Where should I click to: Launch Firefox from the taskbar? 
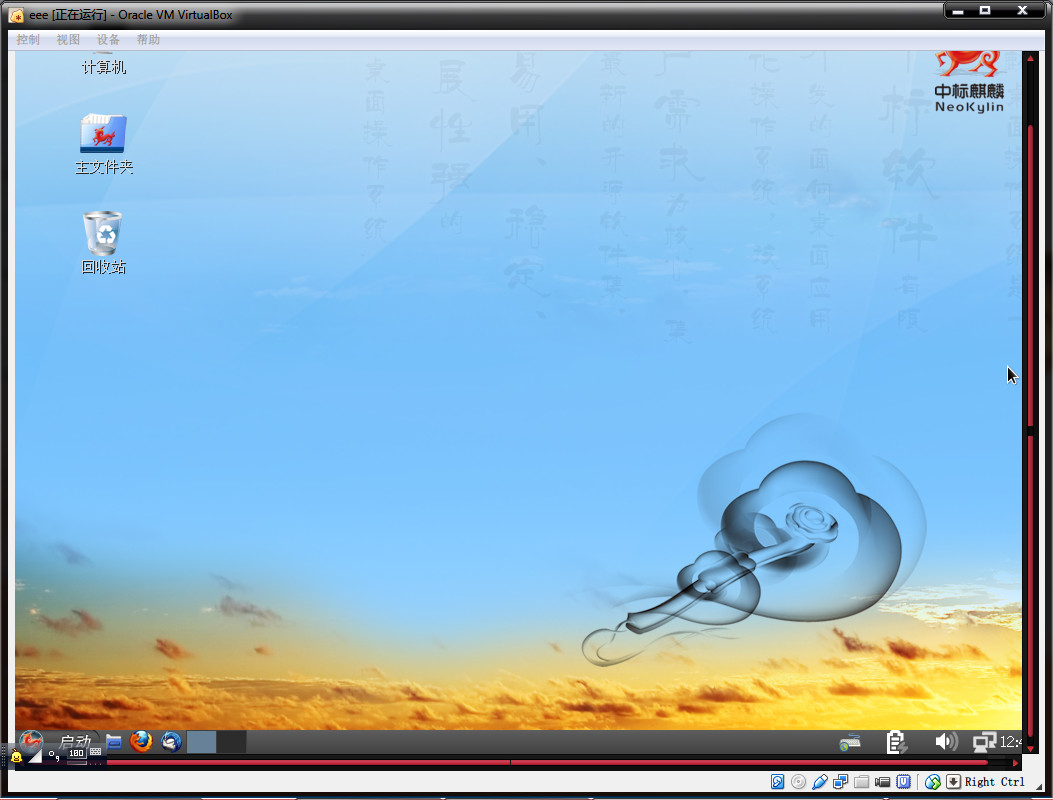[141, 741]
